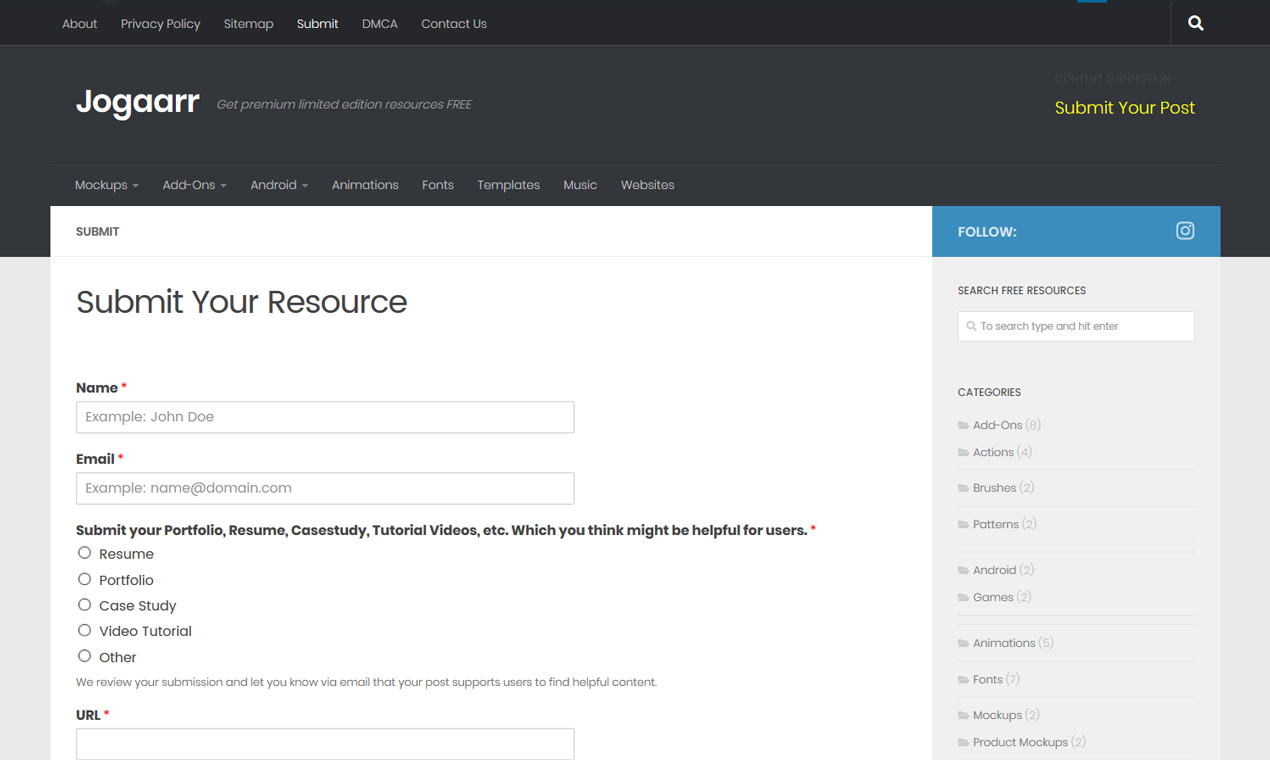Viewport: 1270px width, 760px height.
Task: Go to Templates in main navigation
Action: click(x=508, y=185)
